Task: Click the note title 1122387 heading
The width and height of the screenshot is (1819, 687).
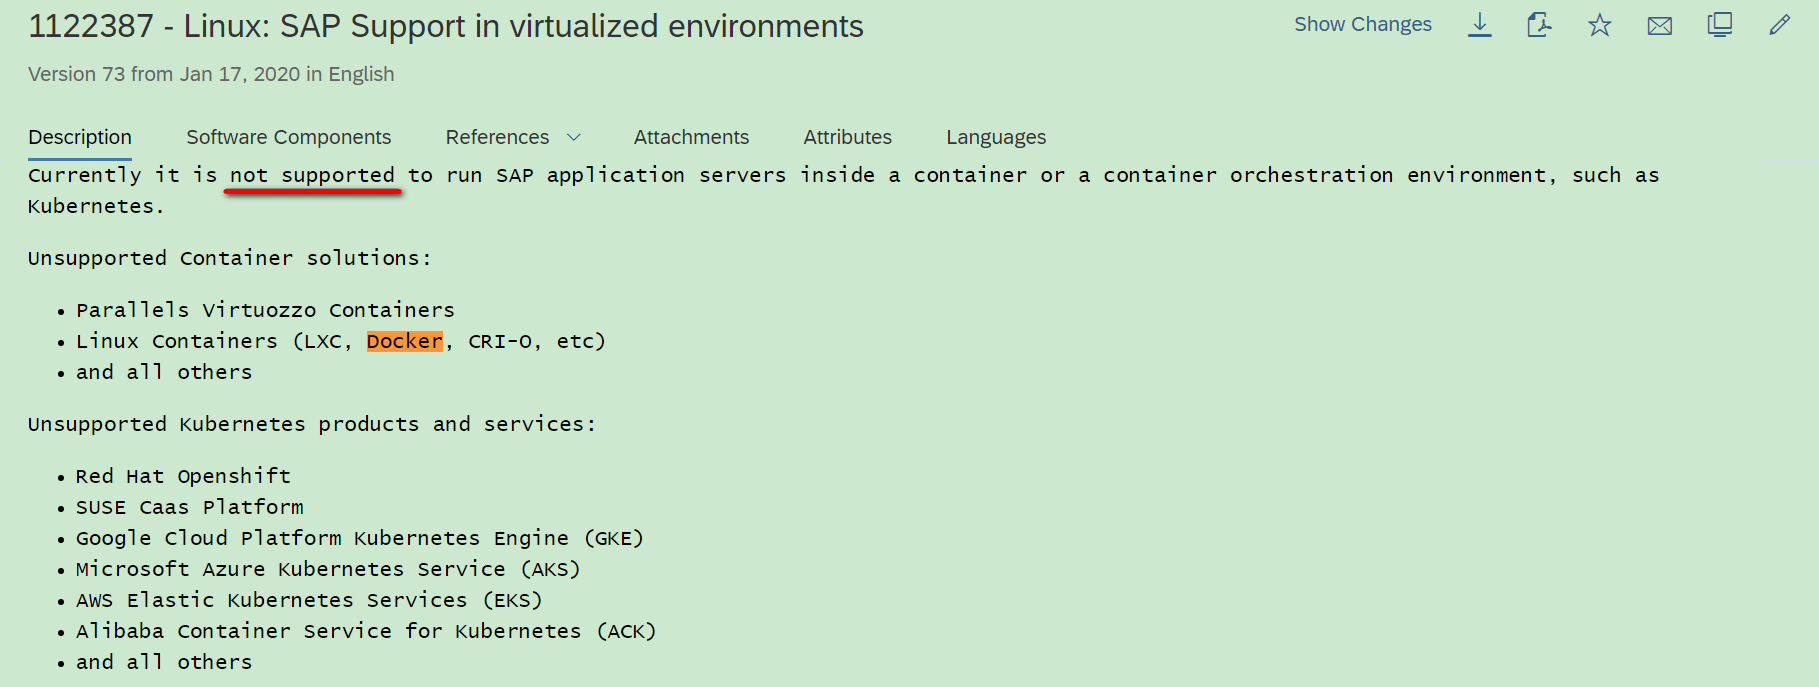Action: pyautogui.click(x=446, y=26)
